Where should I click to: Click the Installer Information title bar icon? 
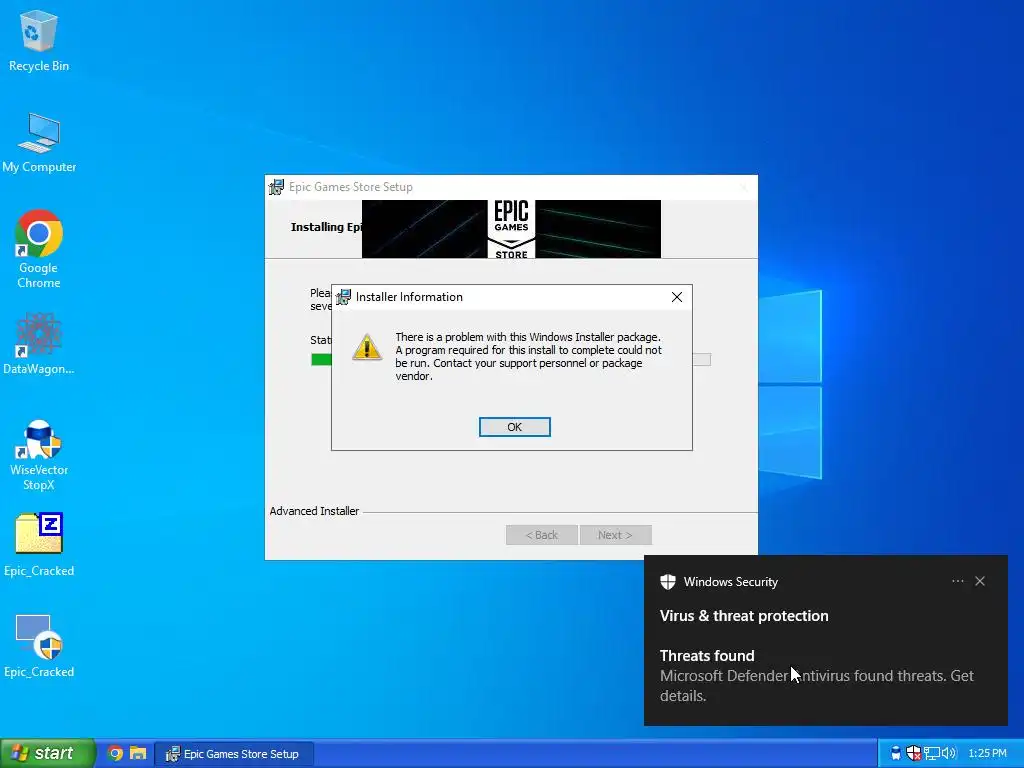(344, 297)
